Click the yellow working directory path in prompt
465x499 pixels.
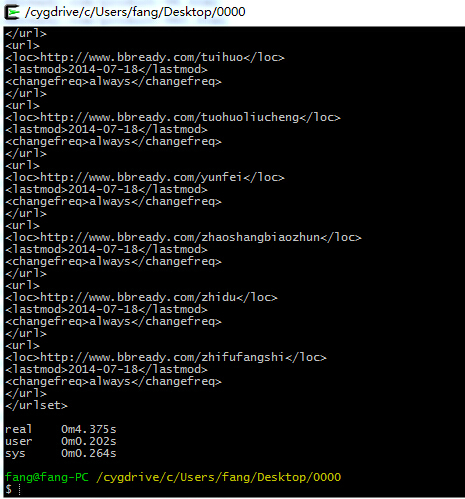(219, 477)
